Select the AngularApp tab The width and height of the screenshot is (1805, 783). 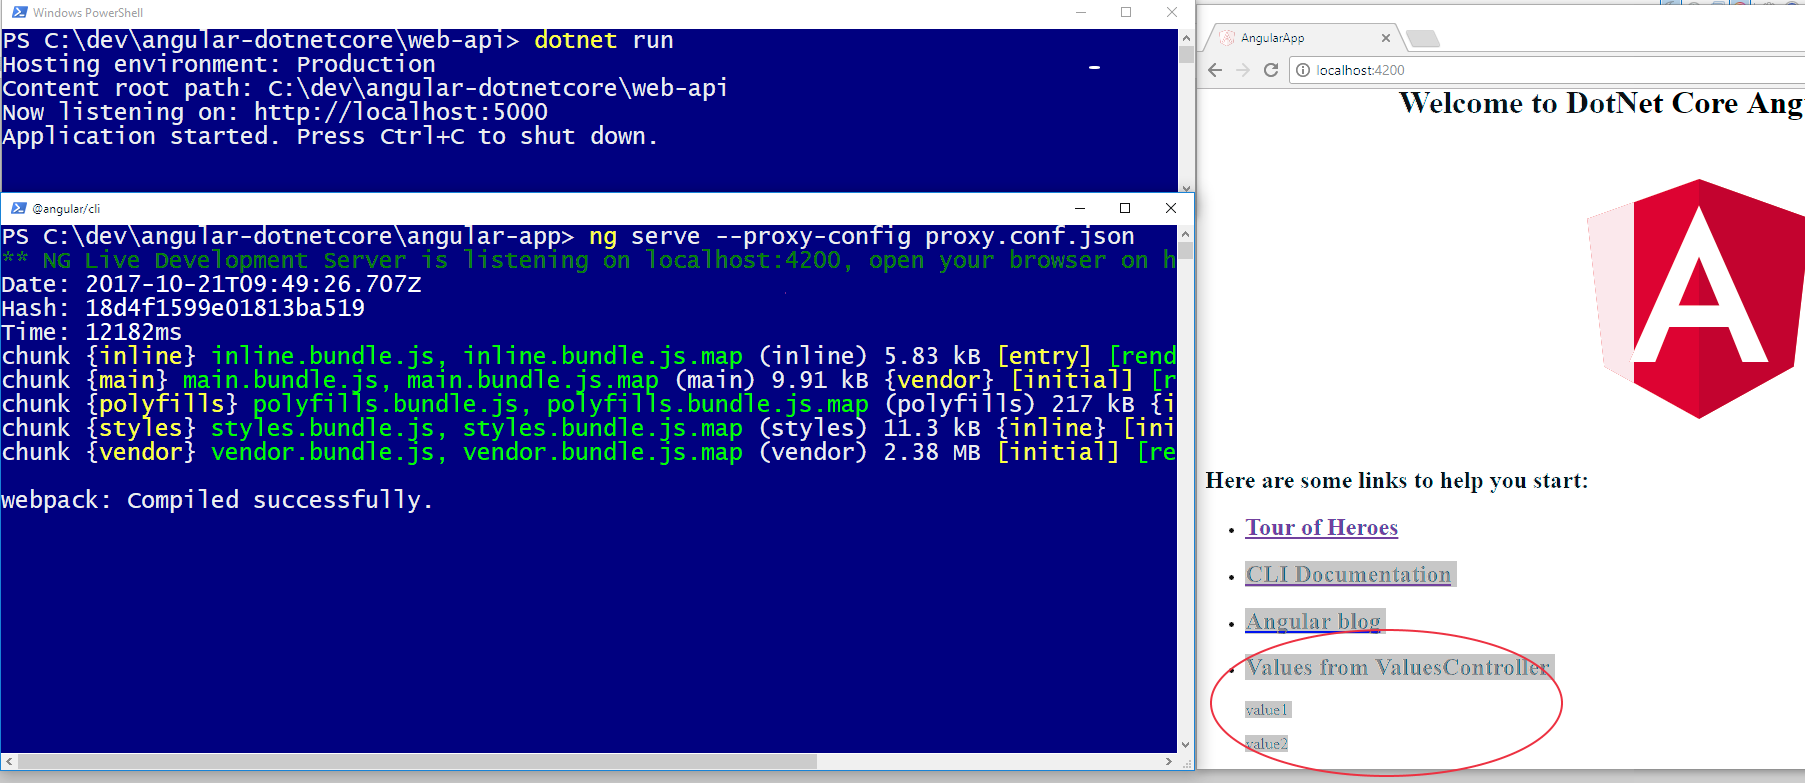(1290, 38)
